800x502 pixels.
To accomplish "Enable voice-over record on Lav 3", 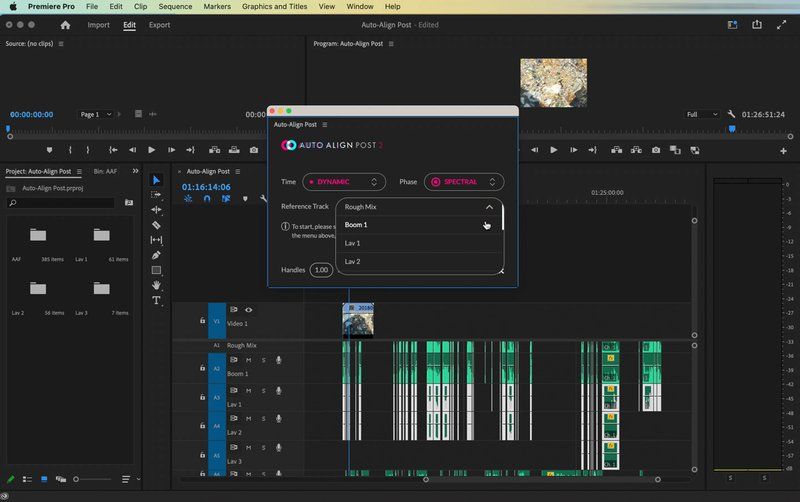I will pyautogui.click(x=279, y=447).
